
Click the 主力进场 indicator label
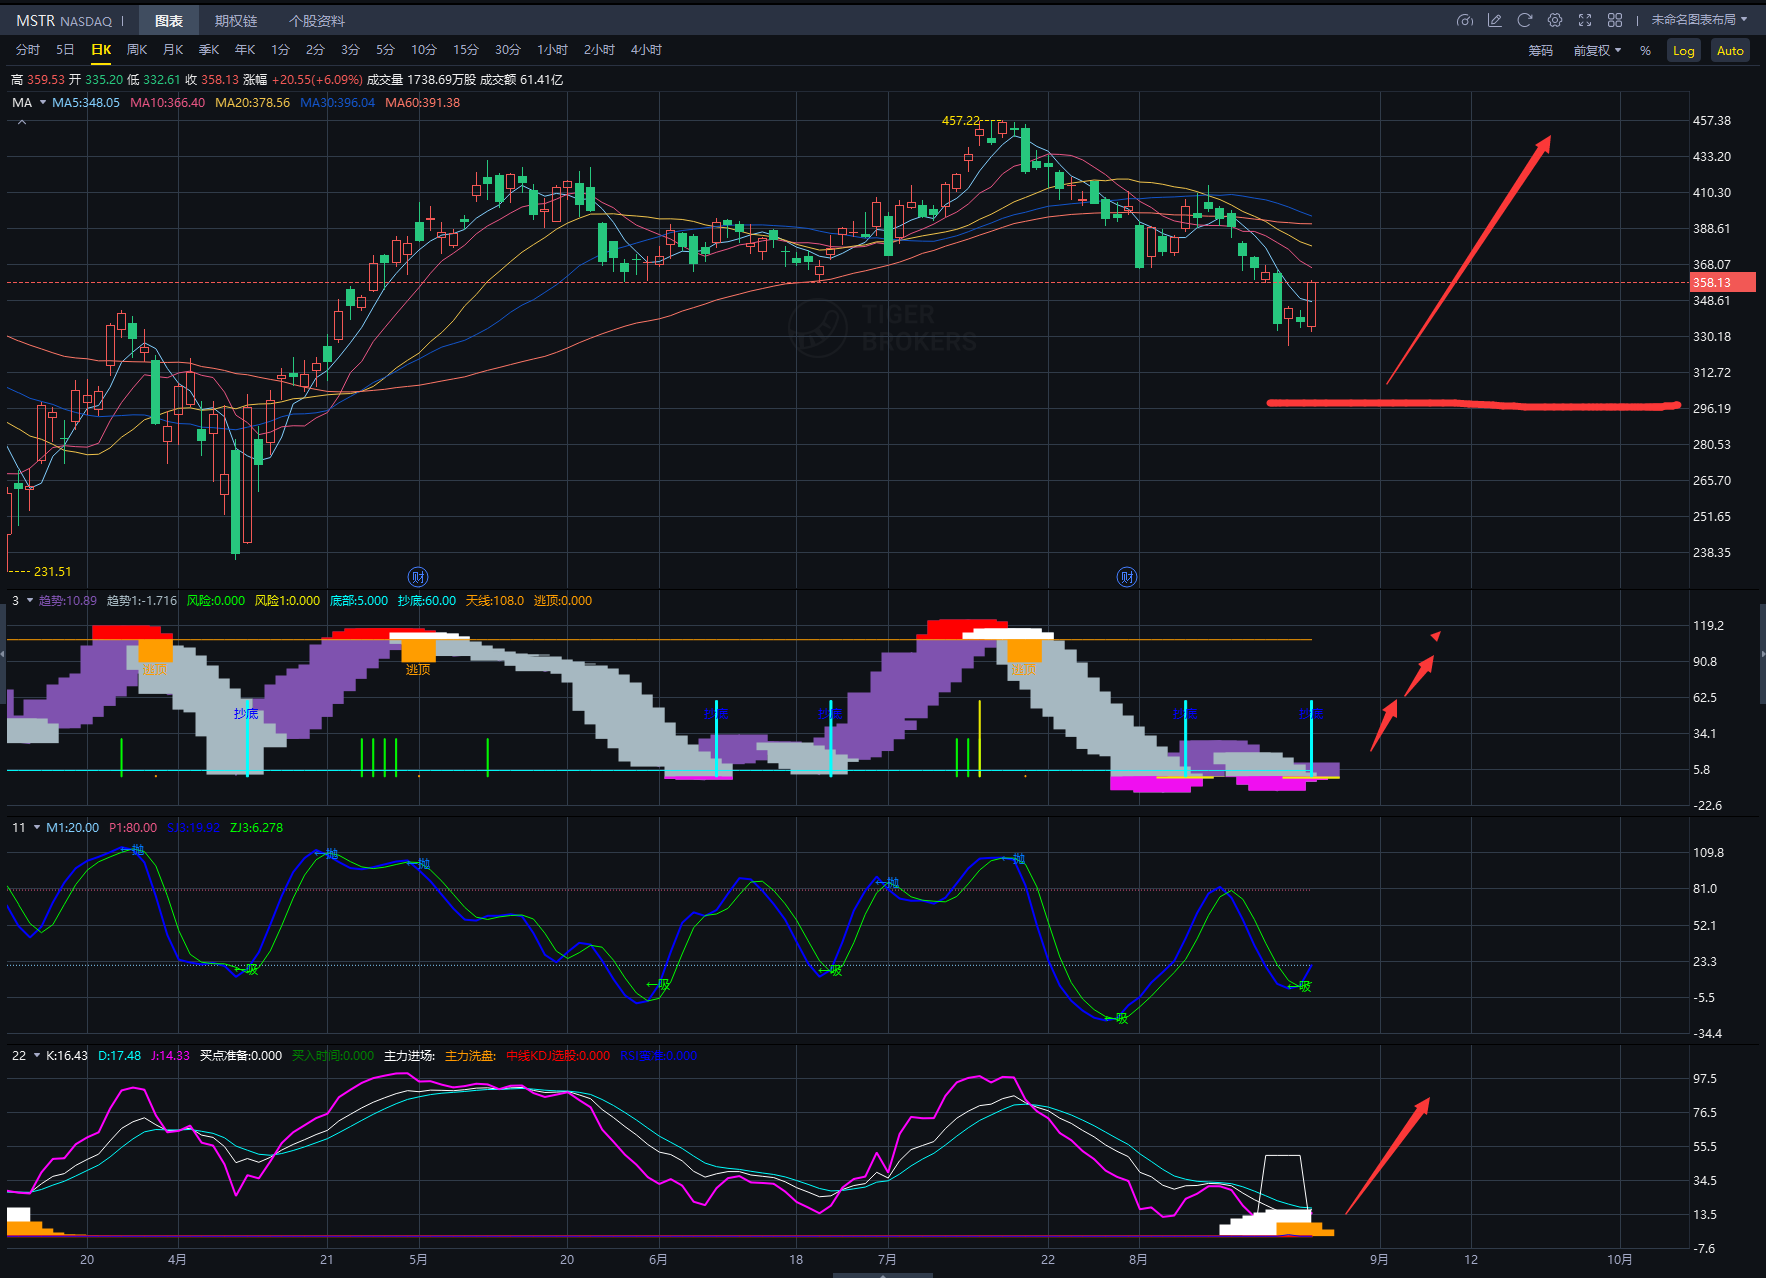[x=409, y=1056]
